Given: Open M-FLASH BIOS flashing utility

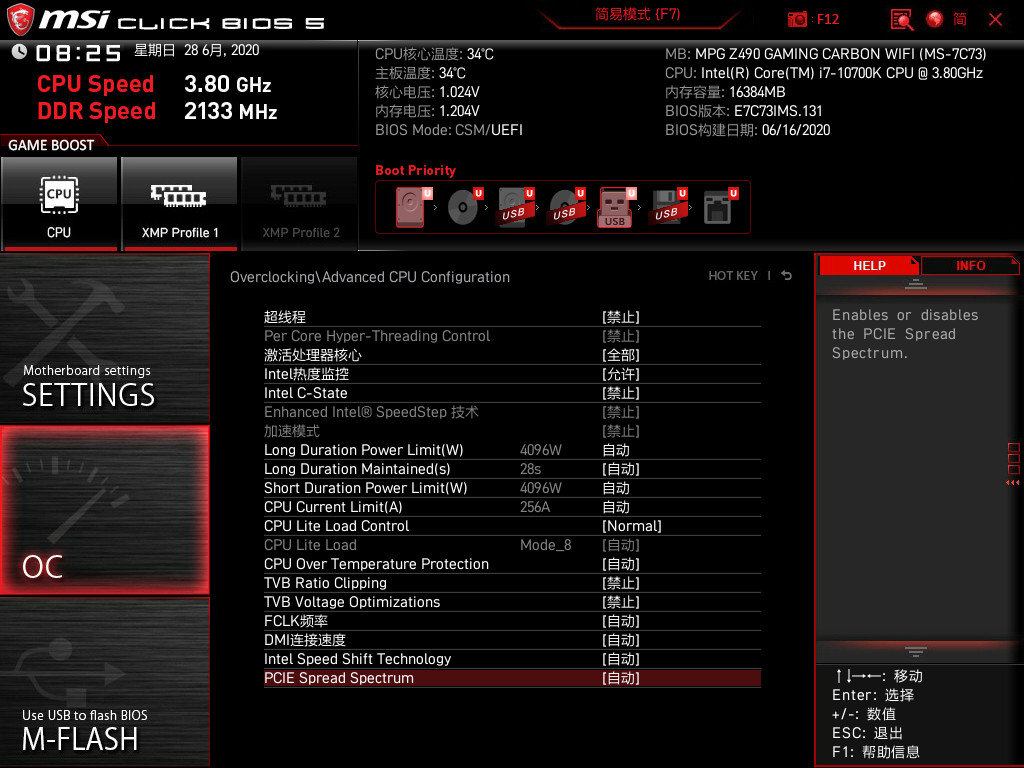Looking at the screenshot, I should point(104,682).
